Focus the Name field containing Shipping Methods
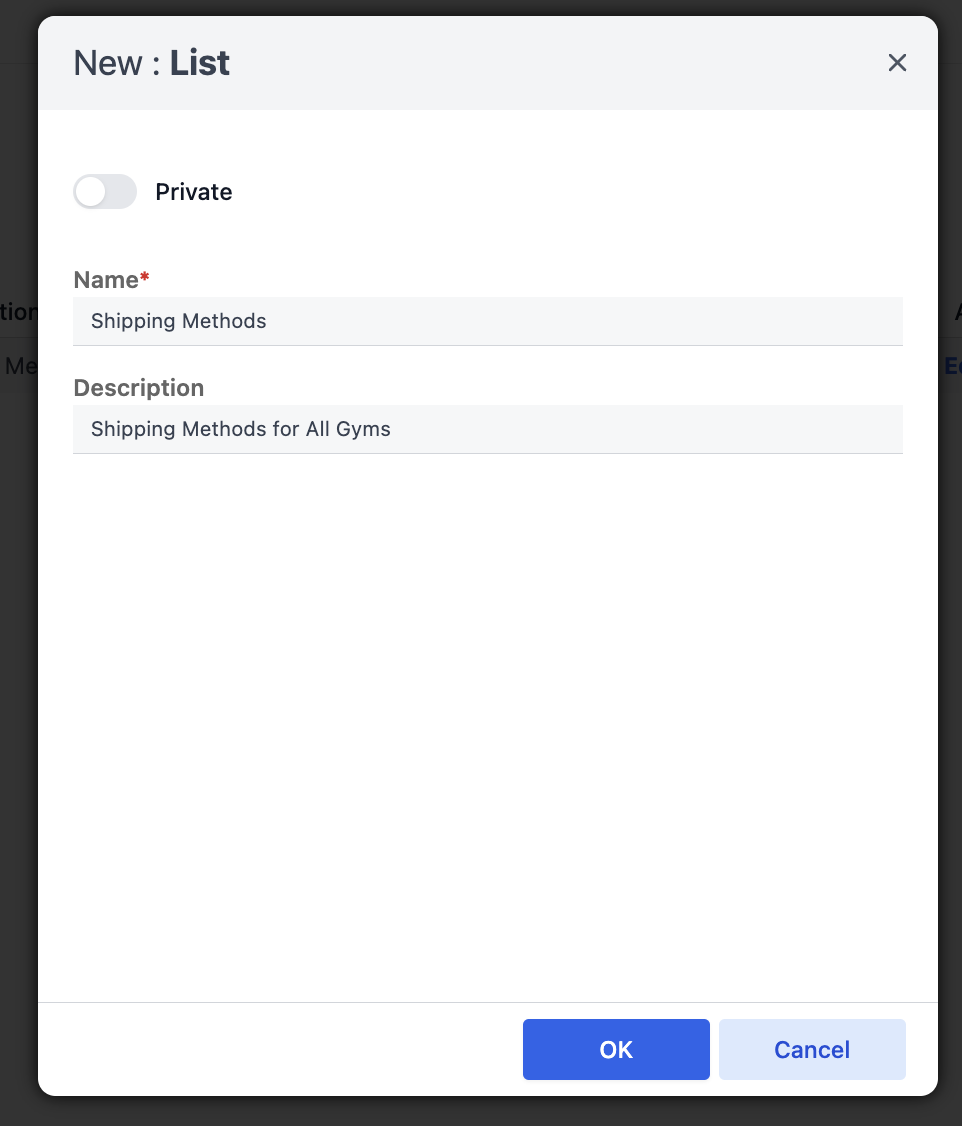 (x=487, y=321)
